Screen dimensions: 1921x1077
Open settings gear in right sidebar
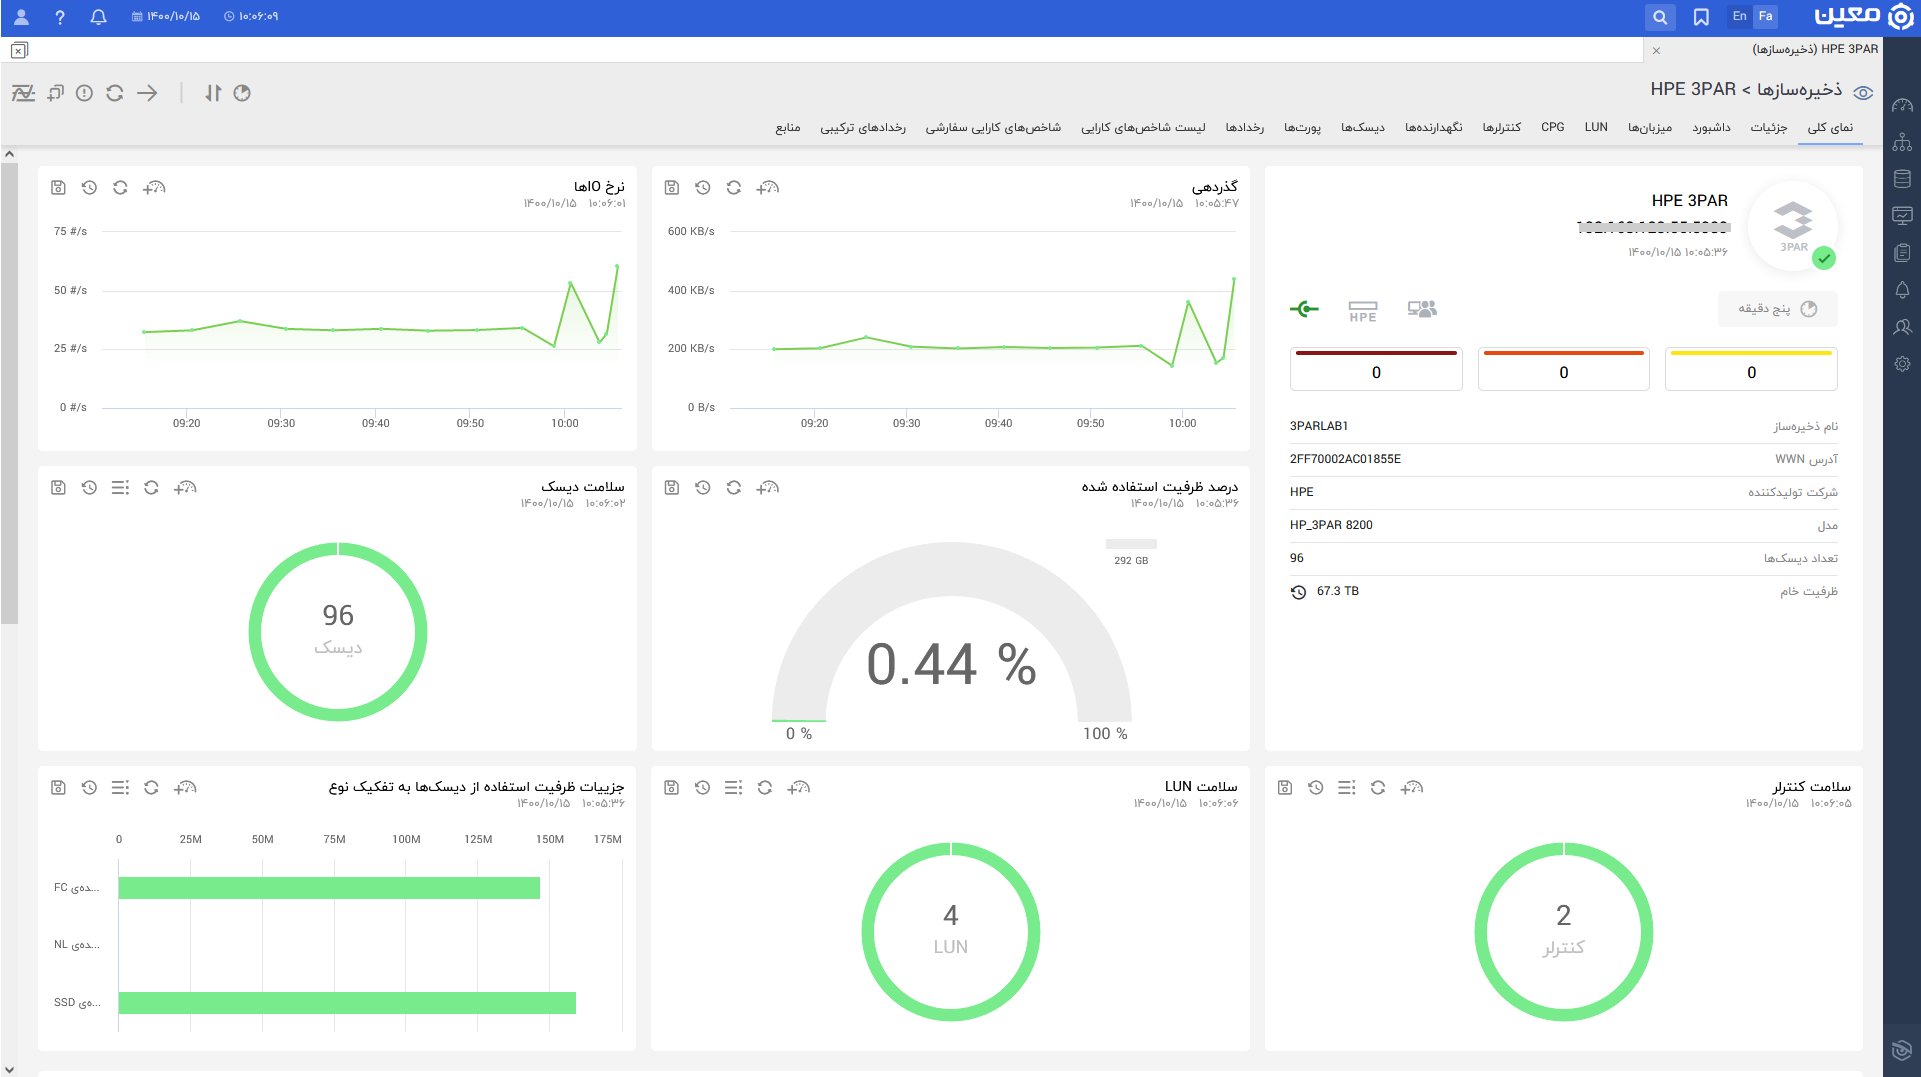1902,364
